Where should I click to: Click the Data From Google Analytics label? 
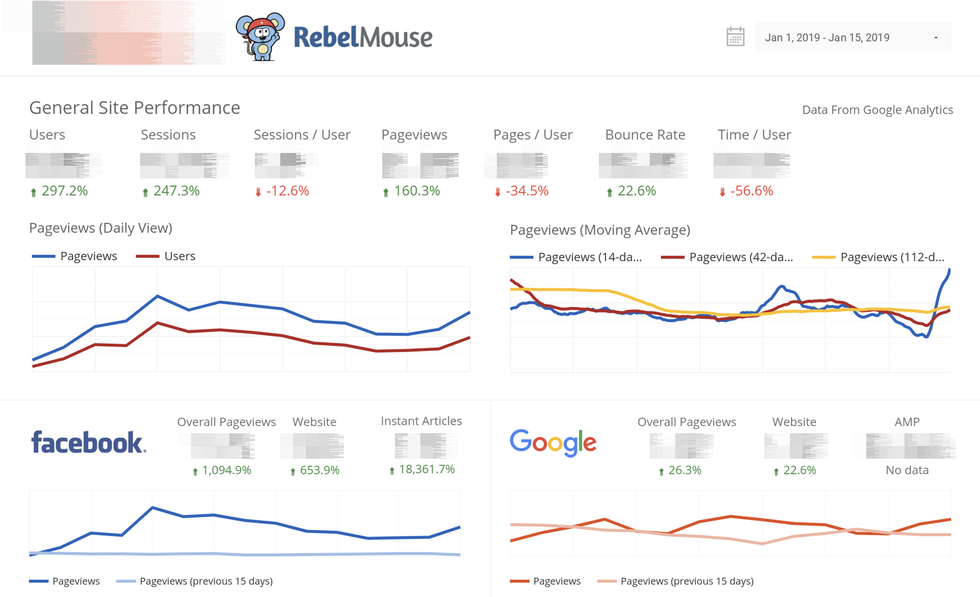click(877, 110)
